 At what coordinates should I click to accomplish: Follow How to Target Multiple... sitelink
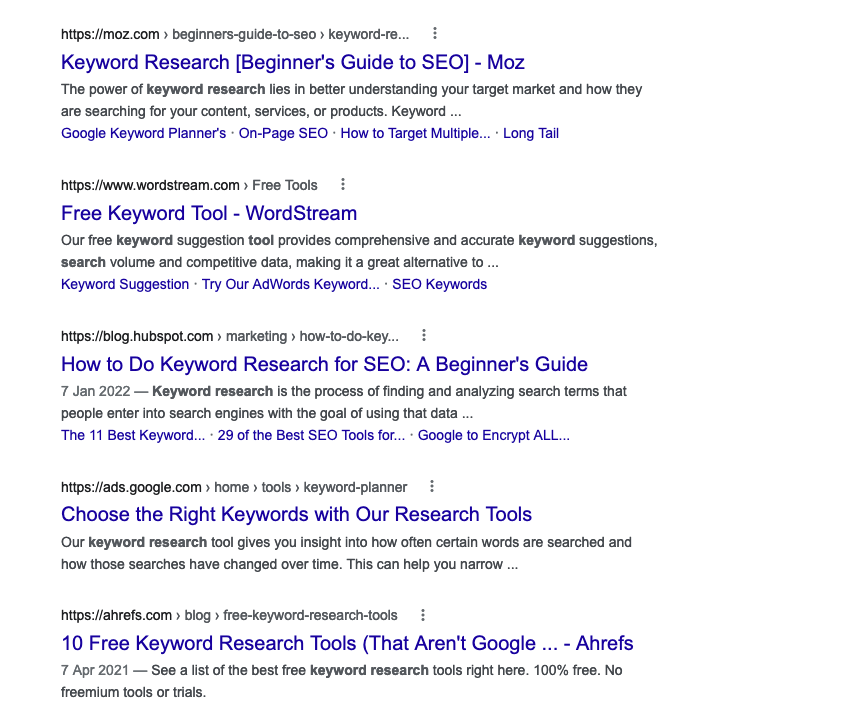pyautogui.click(x=415, y=133)
